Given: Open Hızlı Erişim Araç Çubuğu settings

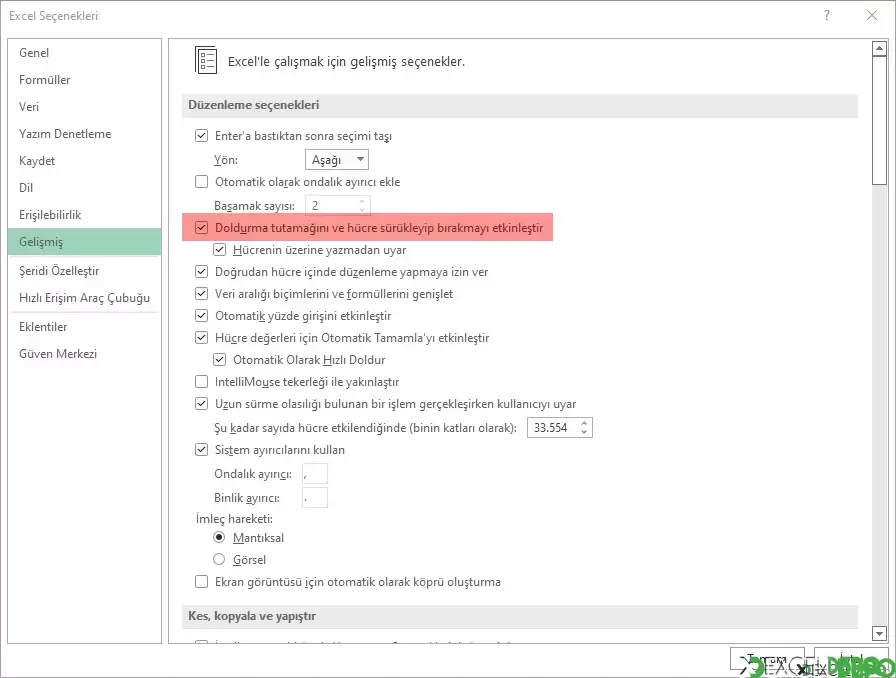Looking at the screenshot, I should [85, 297].
